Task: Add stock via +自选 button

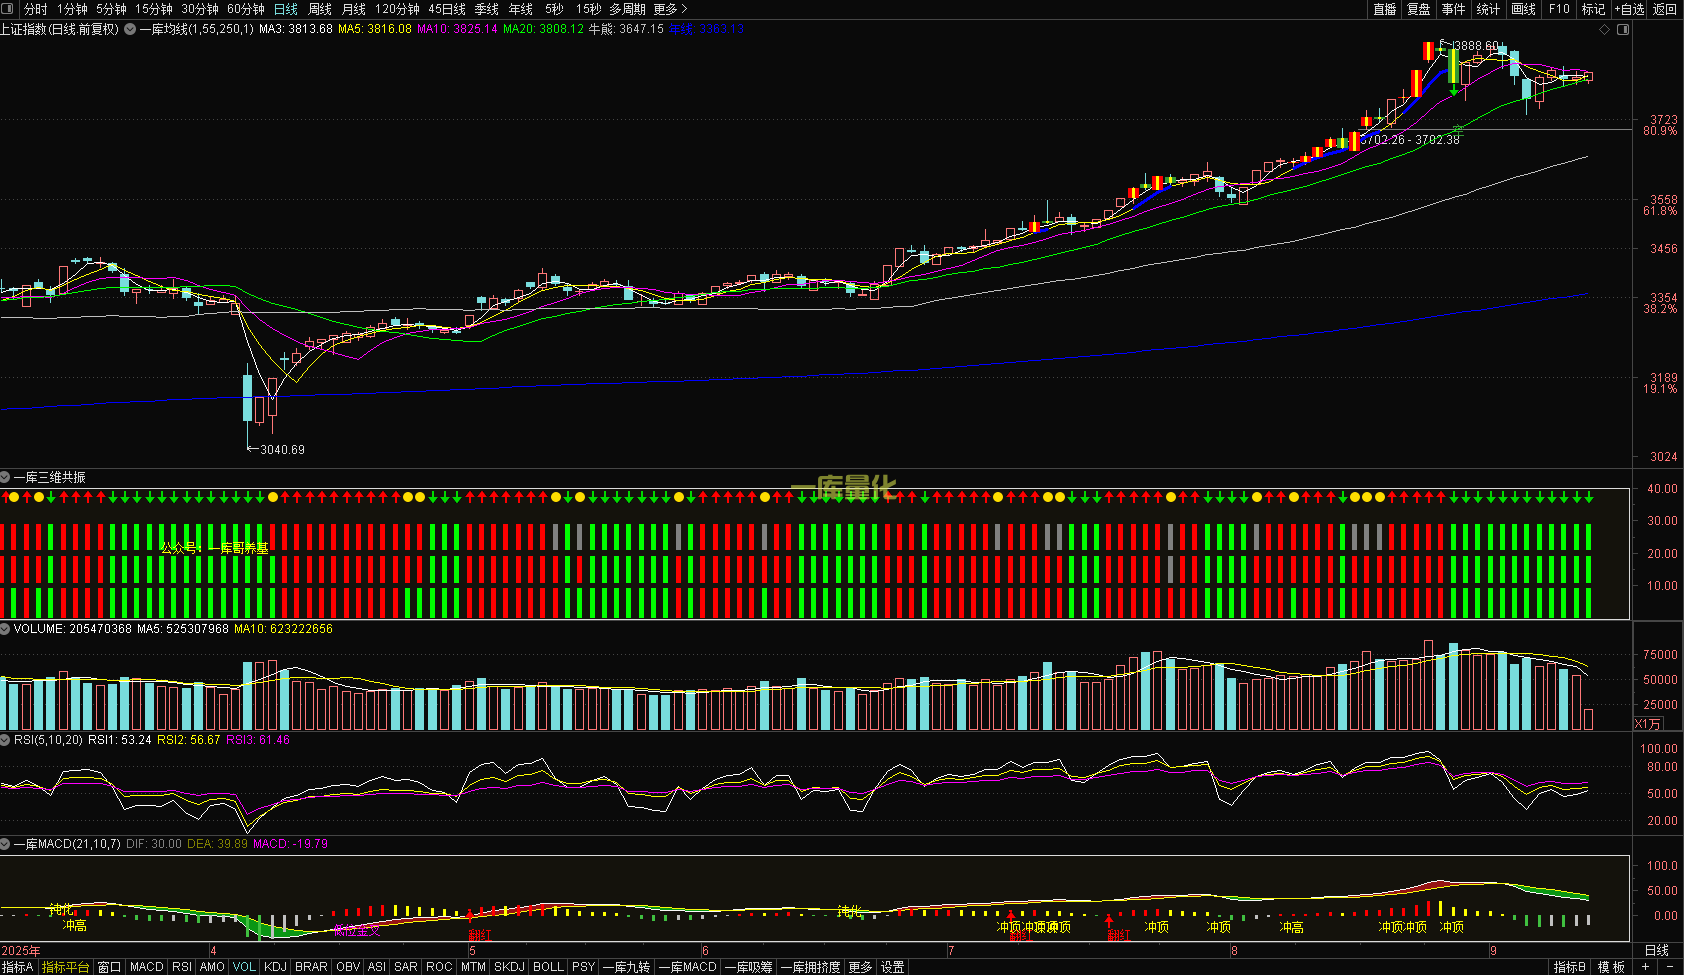Action: point(1629,9)
